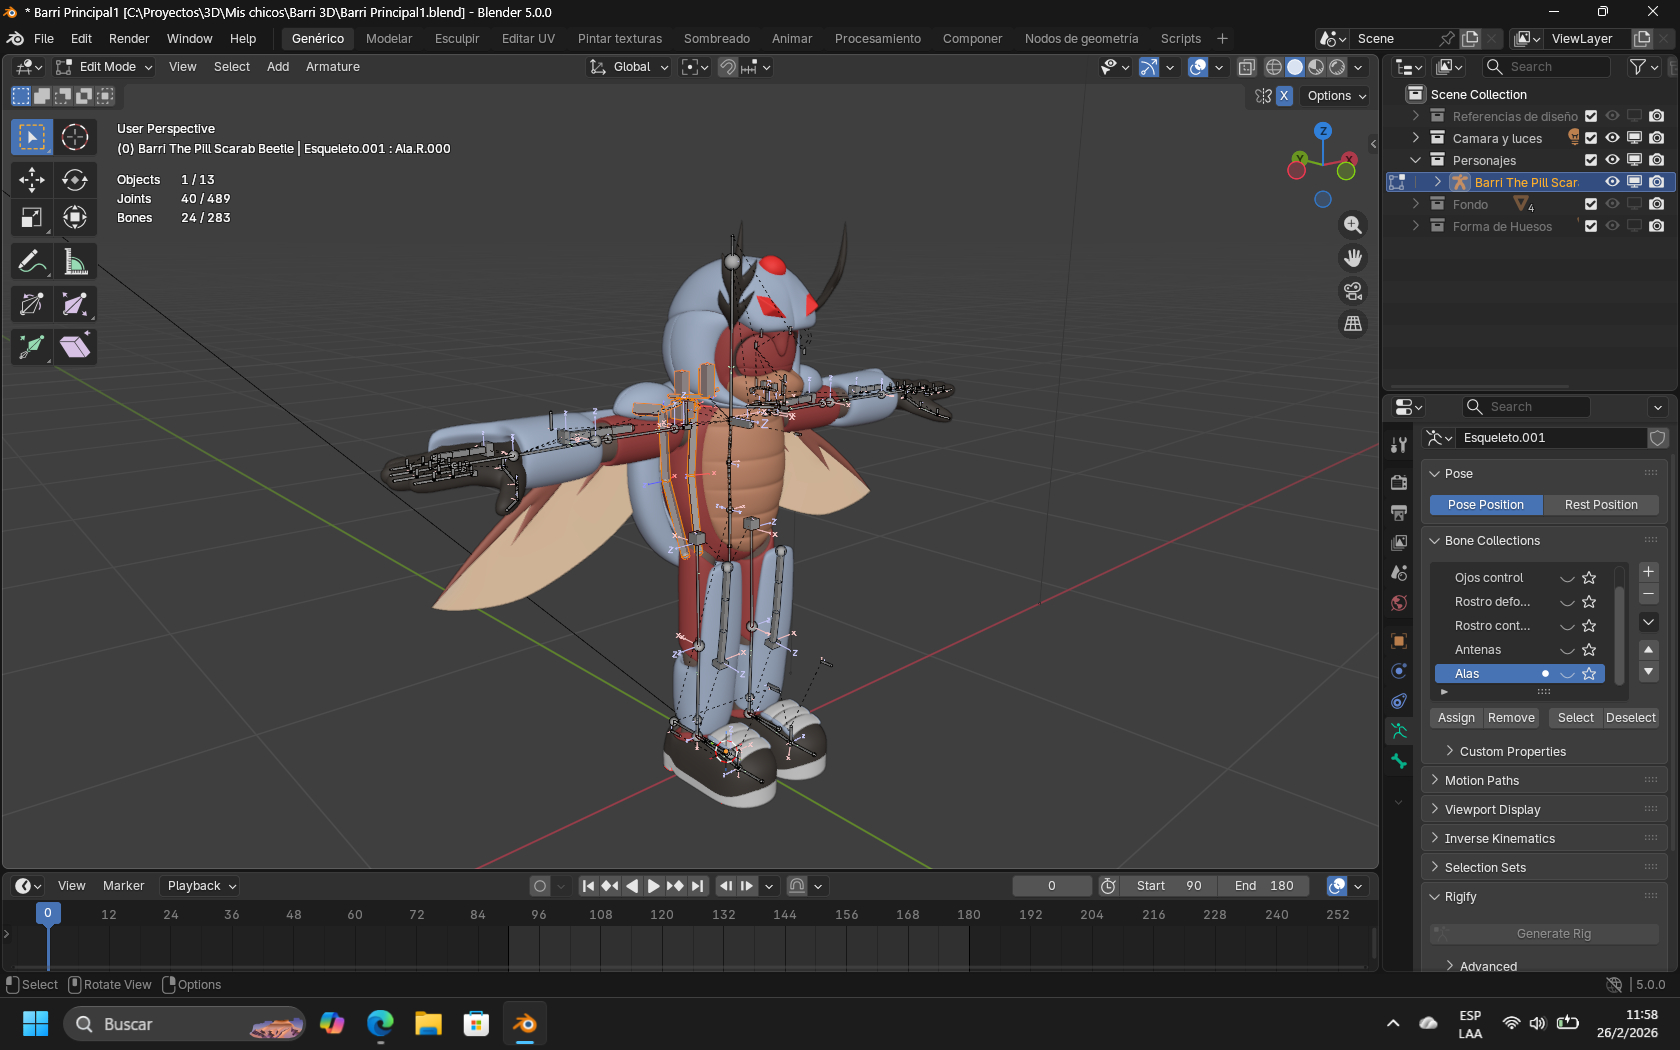Toggle camera view with the camera icon
This screenshot has width=1680, height=1050.
[1352, 291]
